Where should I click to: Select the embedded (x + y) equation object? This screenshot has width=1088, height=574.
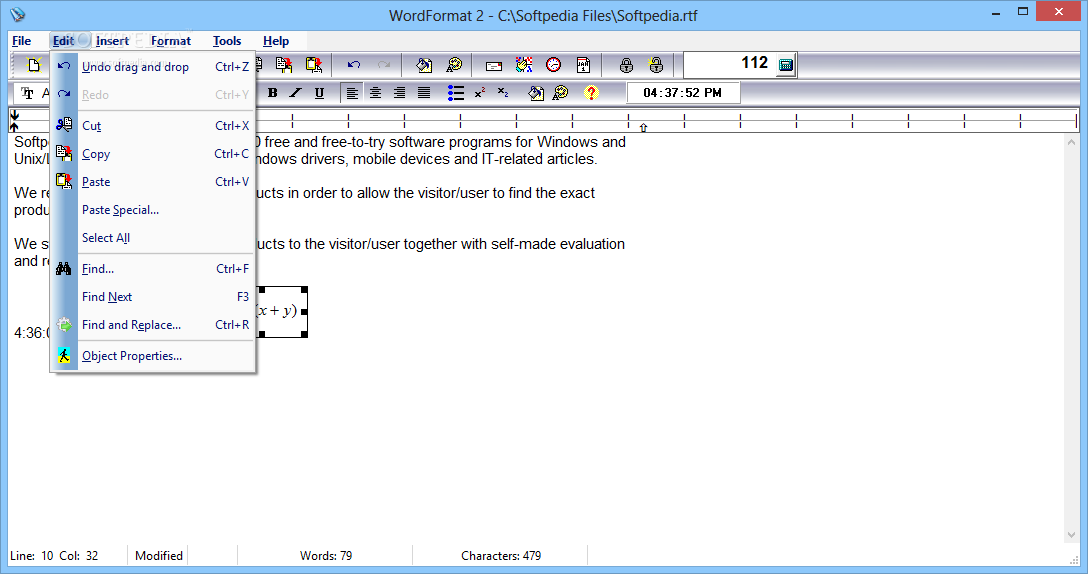pyautogui.click(x=282, y=312)
